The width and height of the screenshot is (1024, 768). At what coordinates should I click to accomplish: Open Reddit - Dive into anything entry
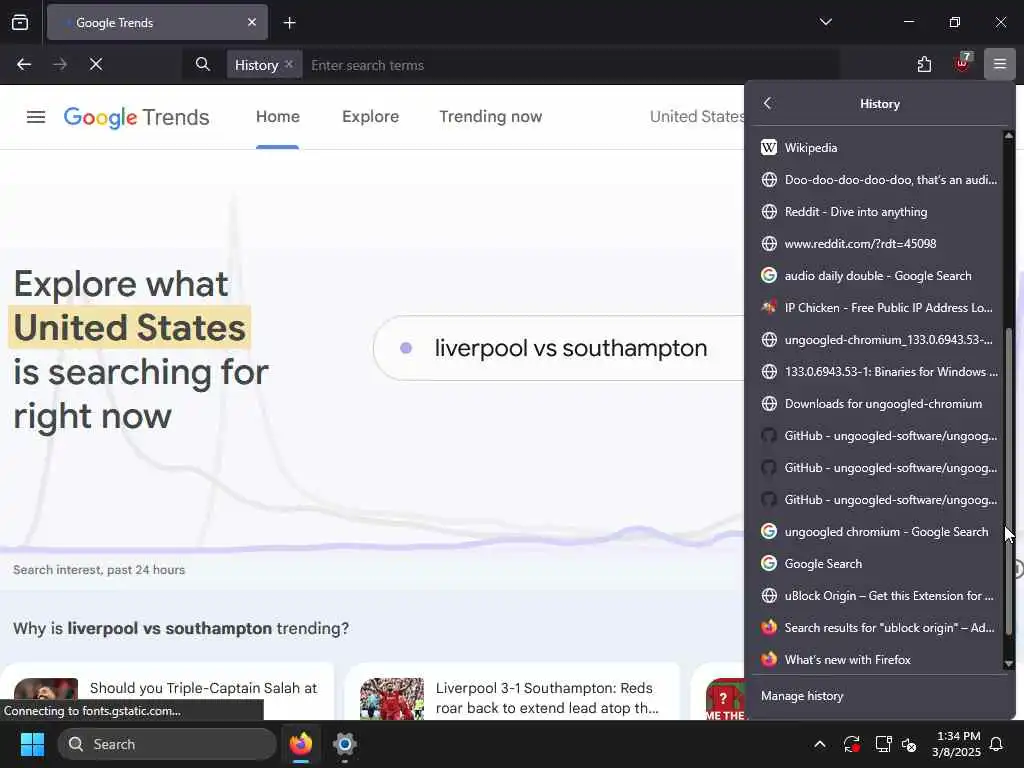pos(879,212)
